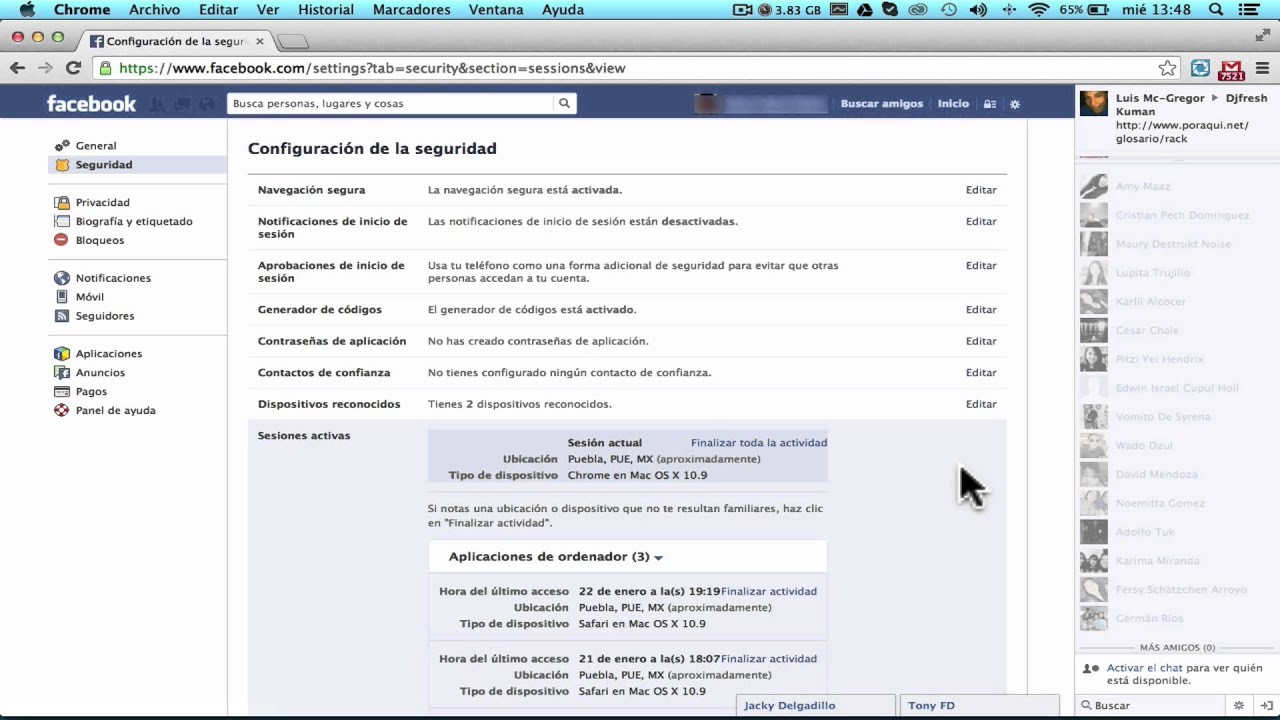
Task: Open macOS Spotlight search icon
Action: (x=1216, y=10)
